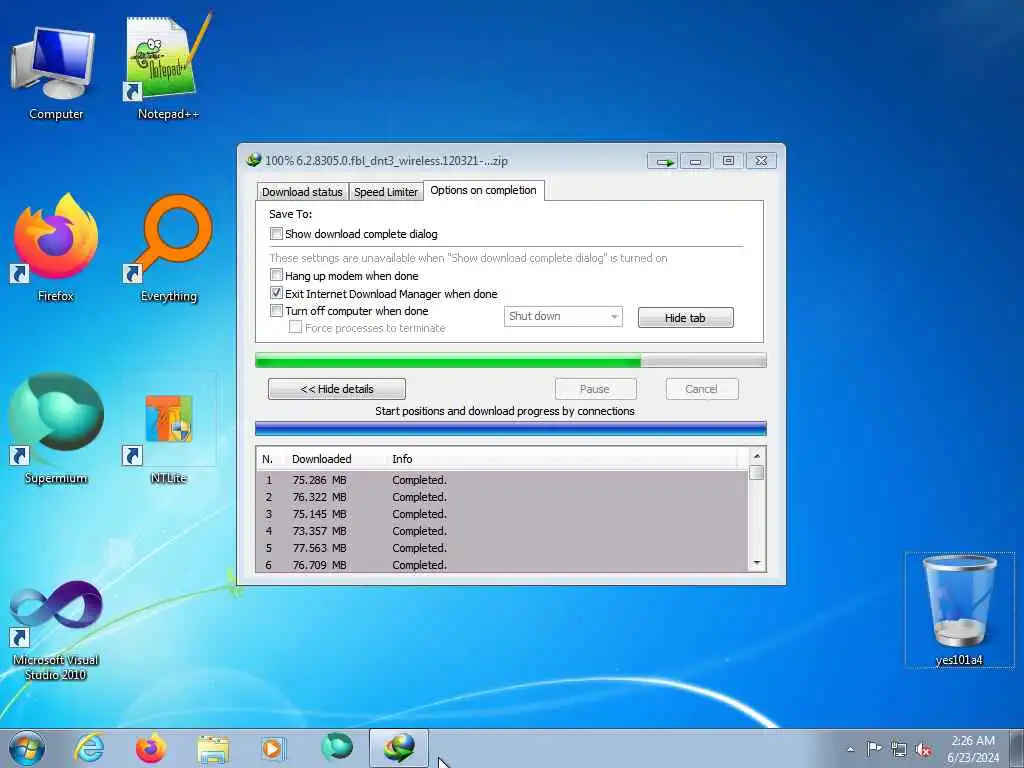Viewport: 1024px width, 768px height.
Task: Launch Internet Explorer from the taskbar
Action: click(89, 748)
